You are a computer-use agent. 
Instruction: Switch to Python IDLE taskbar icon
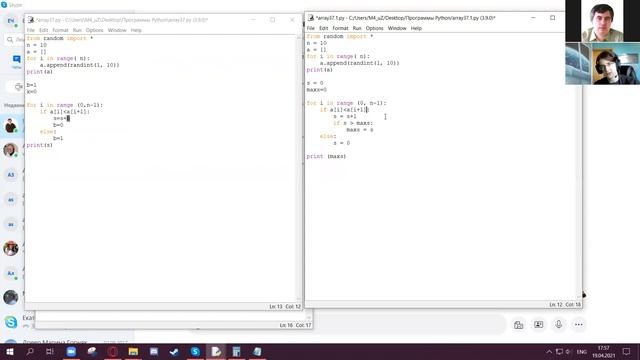[216, 351]
